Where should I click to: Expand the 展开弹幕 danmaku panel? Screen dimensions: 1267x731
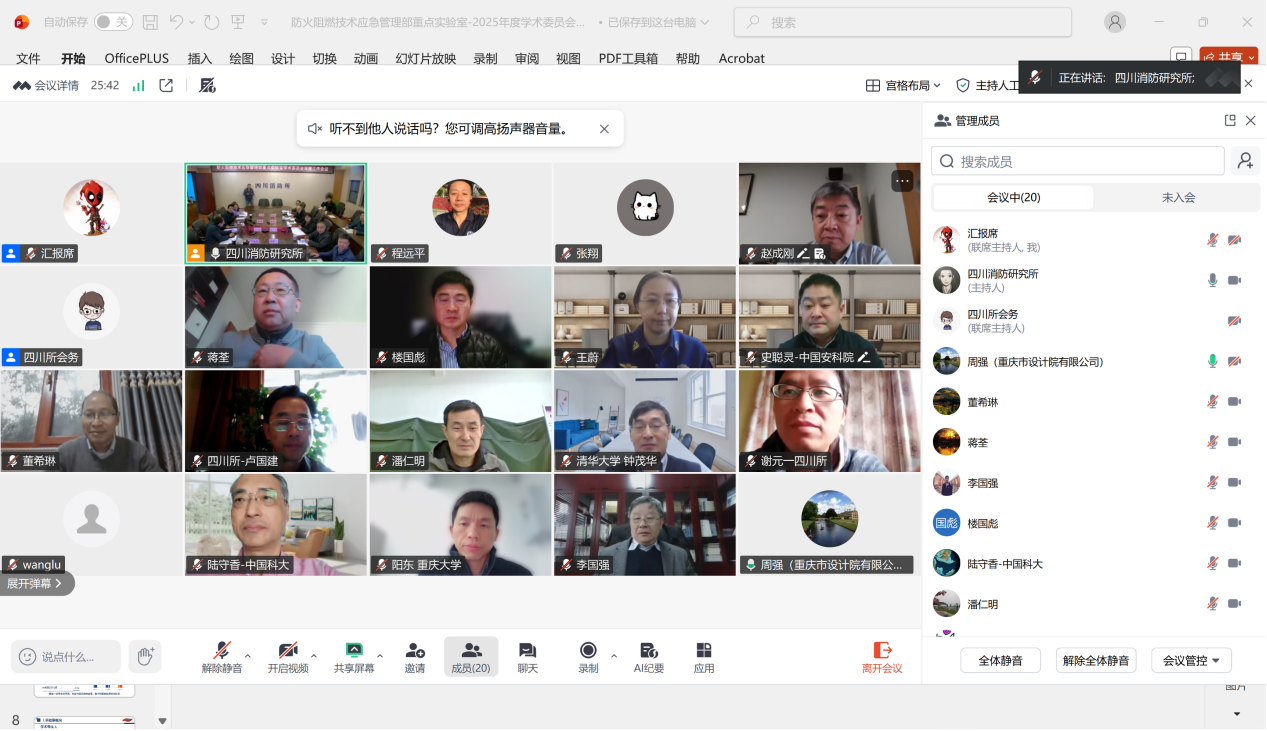point(33,582)
